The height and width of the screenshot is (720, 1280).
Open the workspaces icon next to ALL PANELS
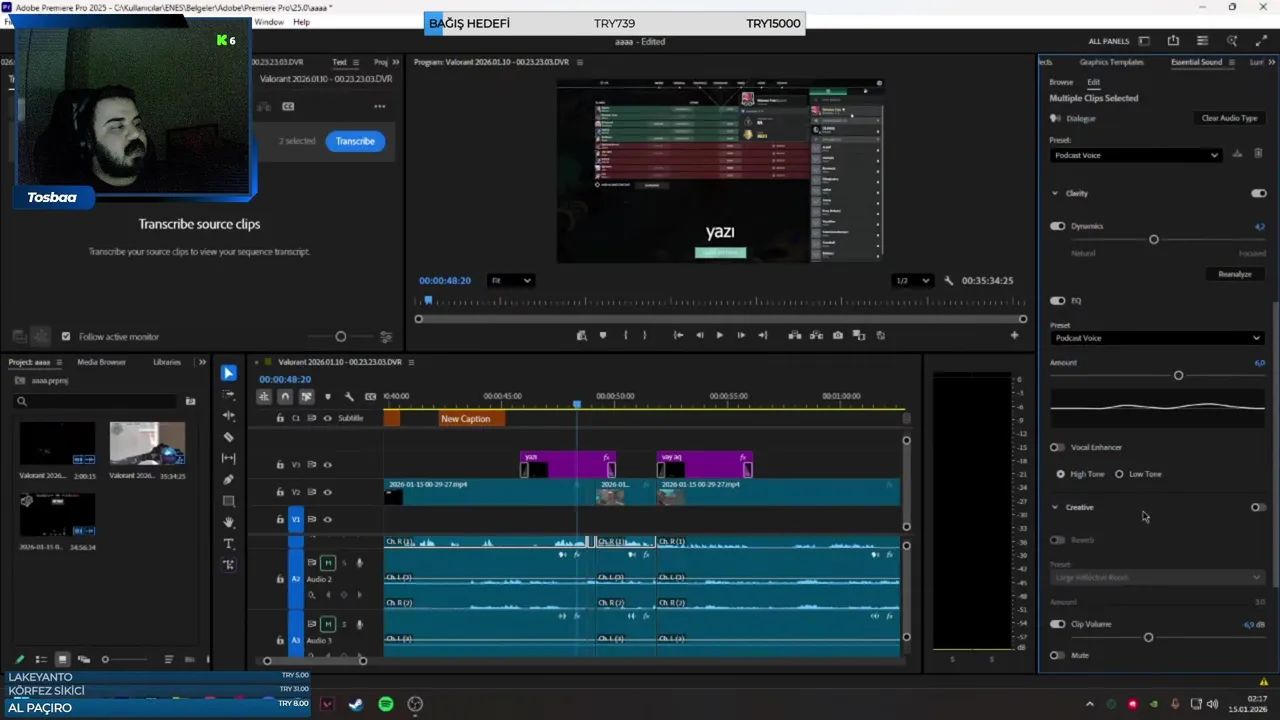pos(1144,41)
